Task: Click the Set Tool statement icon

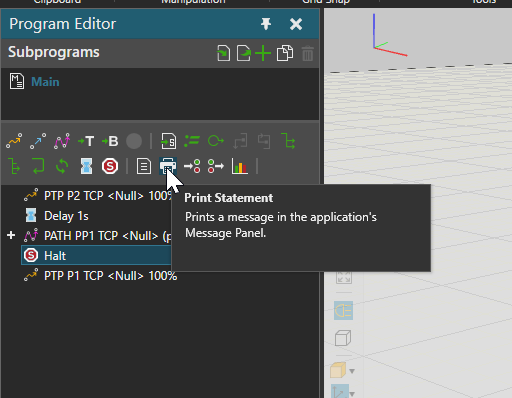Action: click(x=86, y=141)
